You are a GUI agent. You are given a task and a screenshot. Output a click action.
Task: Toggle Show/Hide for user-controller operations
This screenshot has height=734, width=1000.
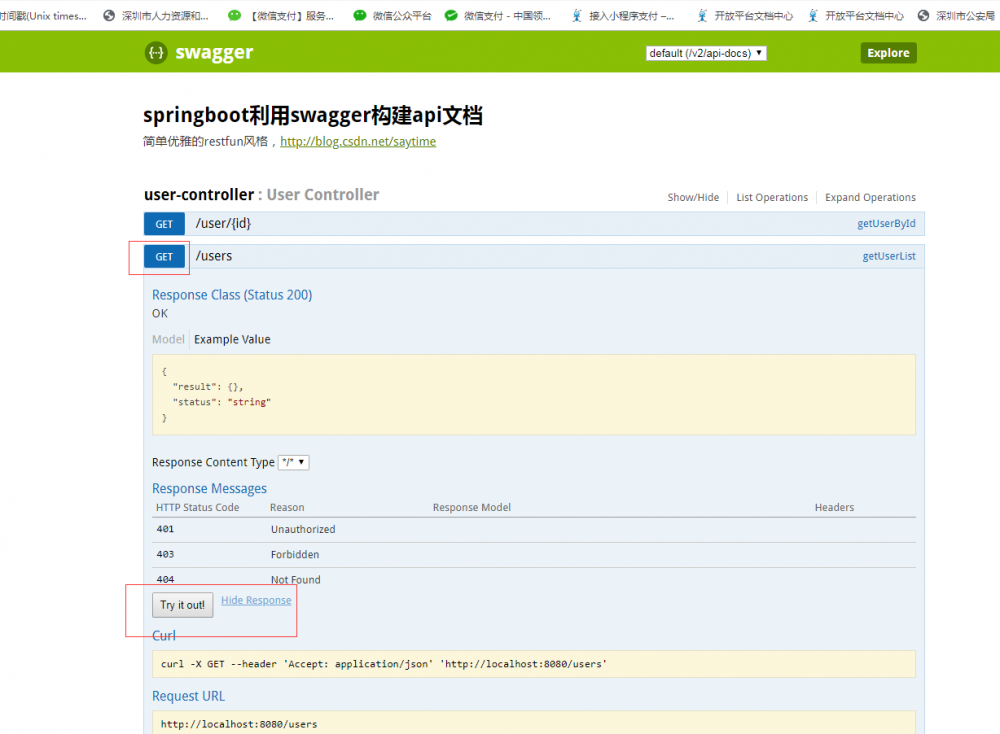click(x=693, y=197)
